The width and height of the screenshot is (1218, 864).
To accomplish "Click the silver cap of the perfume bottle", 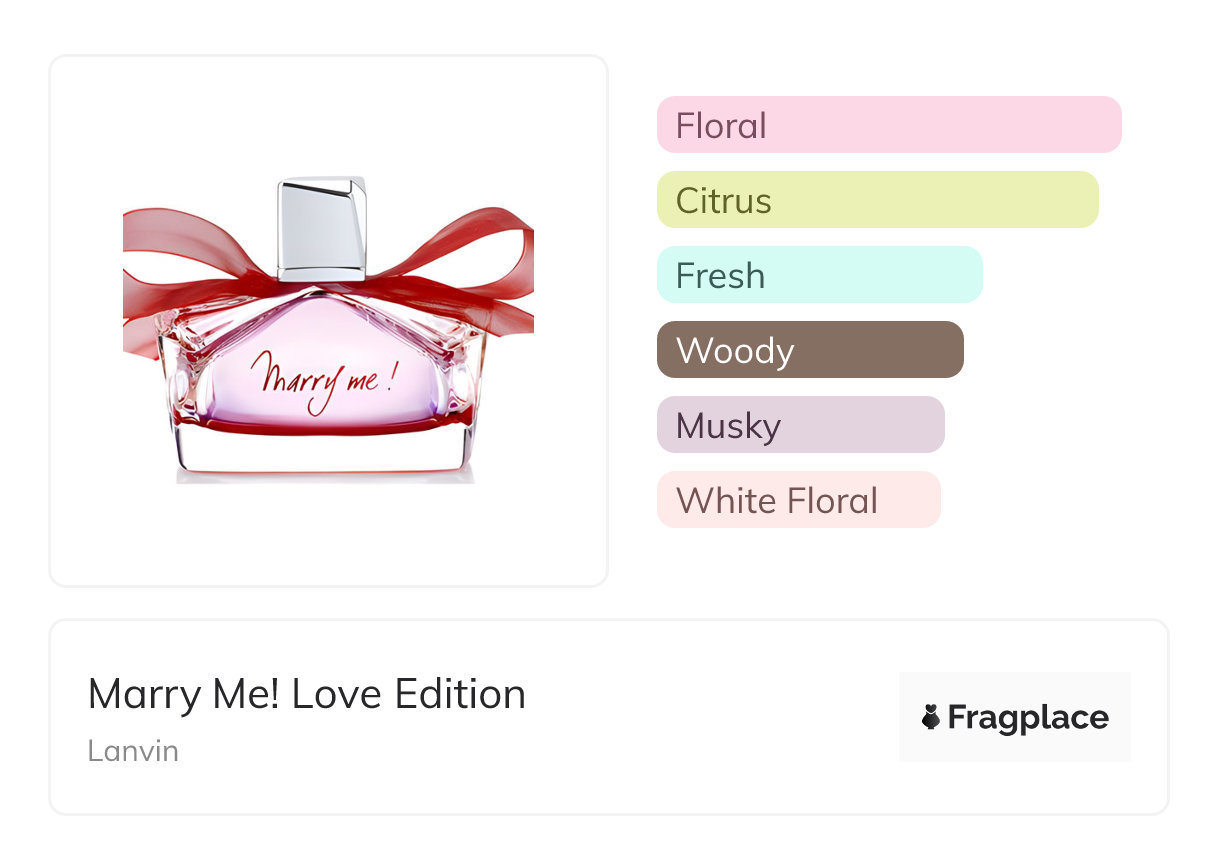I will pyautogui.click(x=322, y=228).
